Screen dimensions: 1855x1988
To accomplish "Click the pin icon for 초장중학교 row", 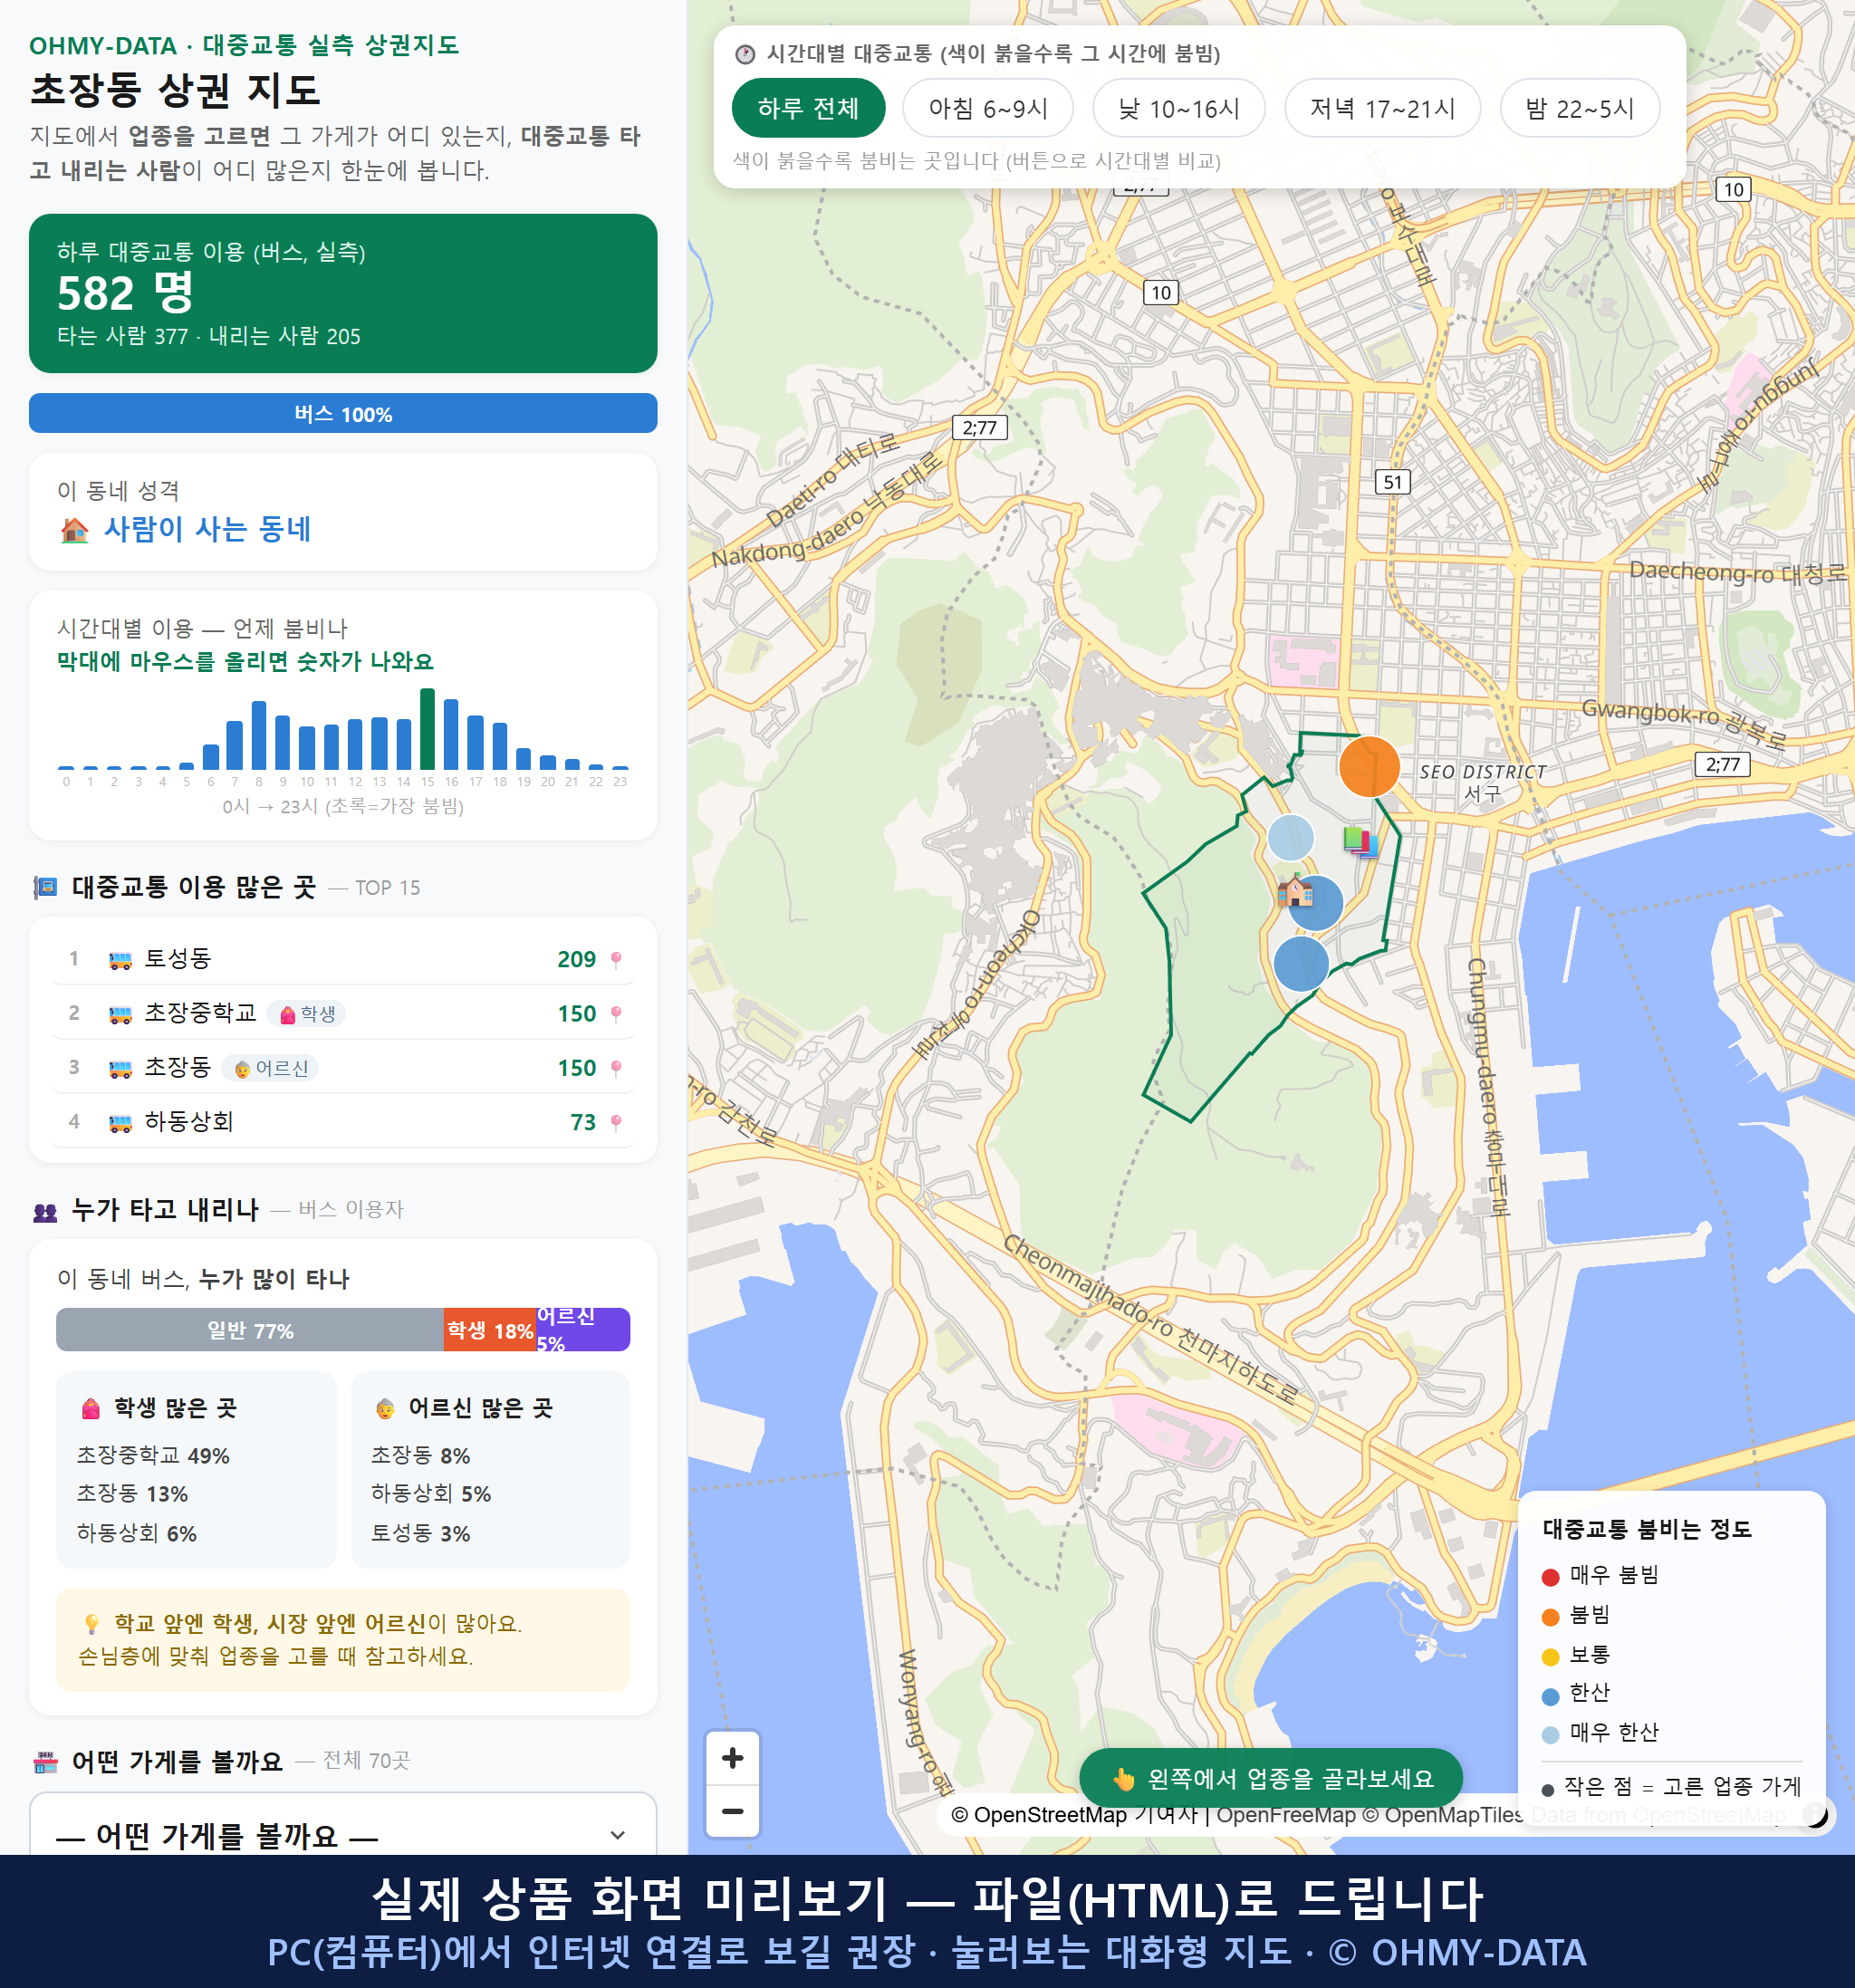I will (616, 1014).
